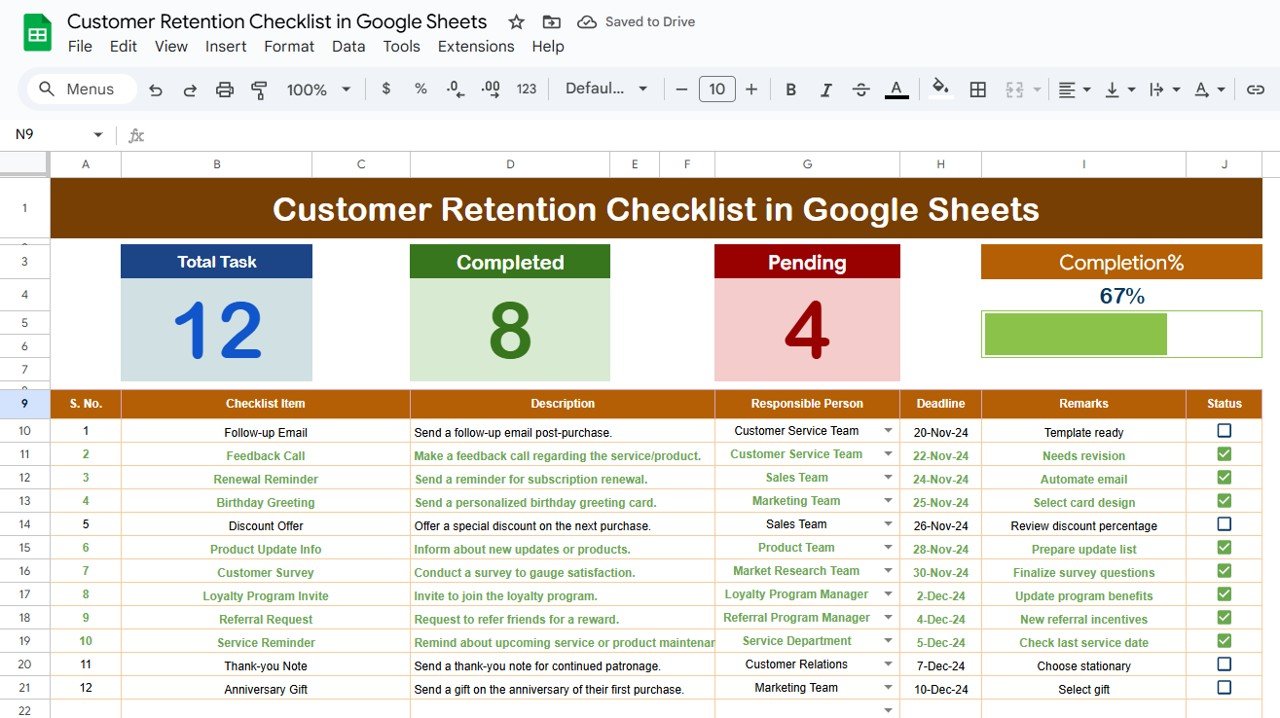Image resolution: width=1280 pixels, height=718 pixels.
Task: Select column G header
Action: [x=807, y=164]
